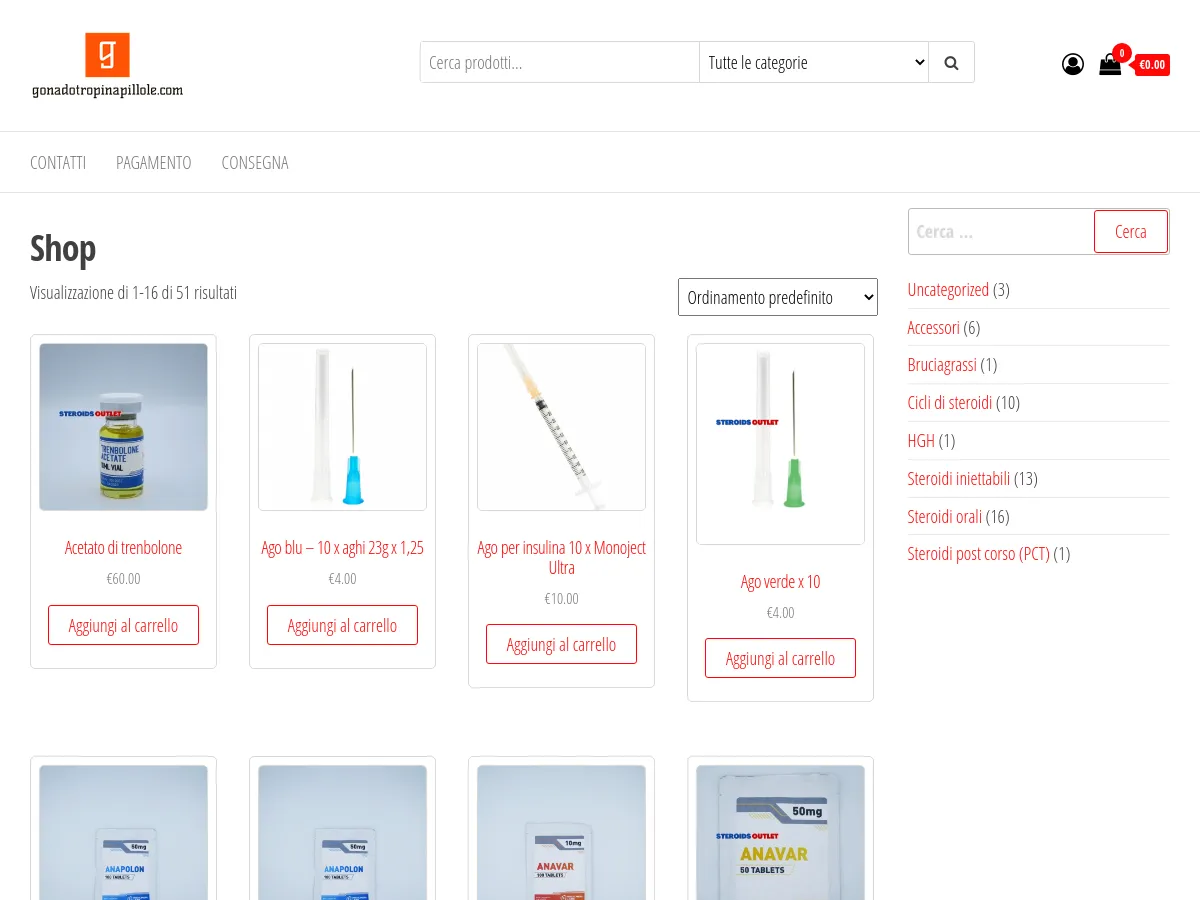The image size is (1200, 900).
Task: Open the shopping cart bag icon
Action: (1110, 65)
